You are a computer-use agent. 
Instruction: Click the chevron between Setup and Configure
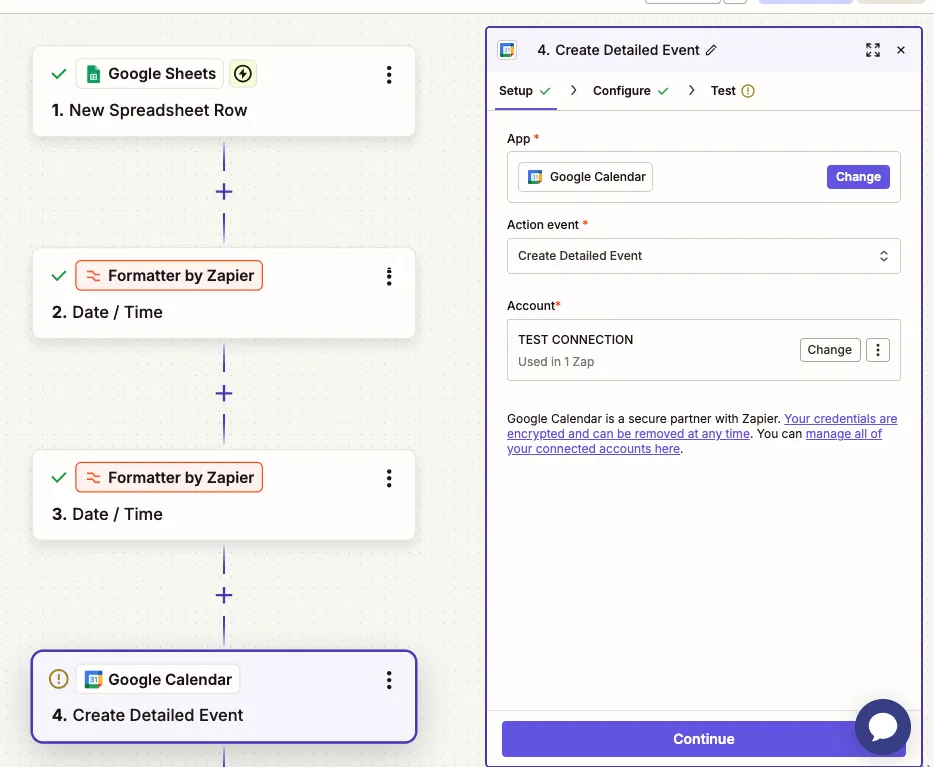tap(573, 91)
